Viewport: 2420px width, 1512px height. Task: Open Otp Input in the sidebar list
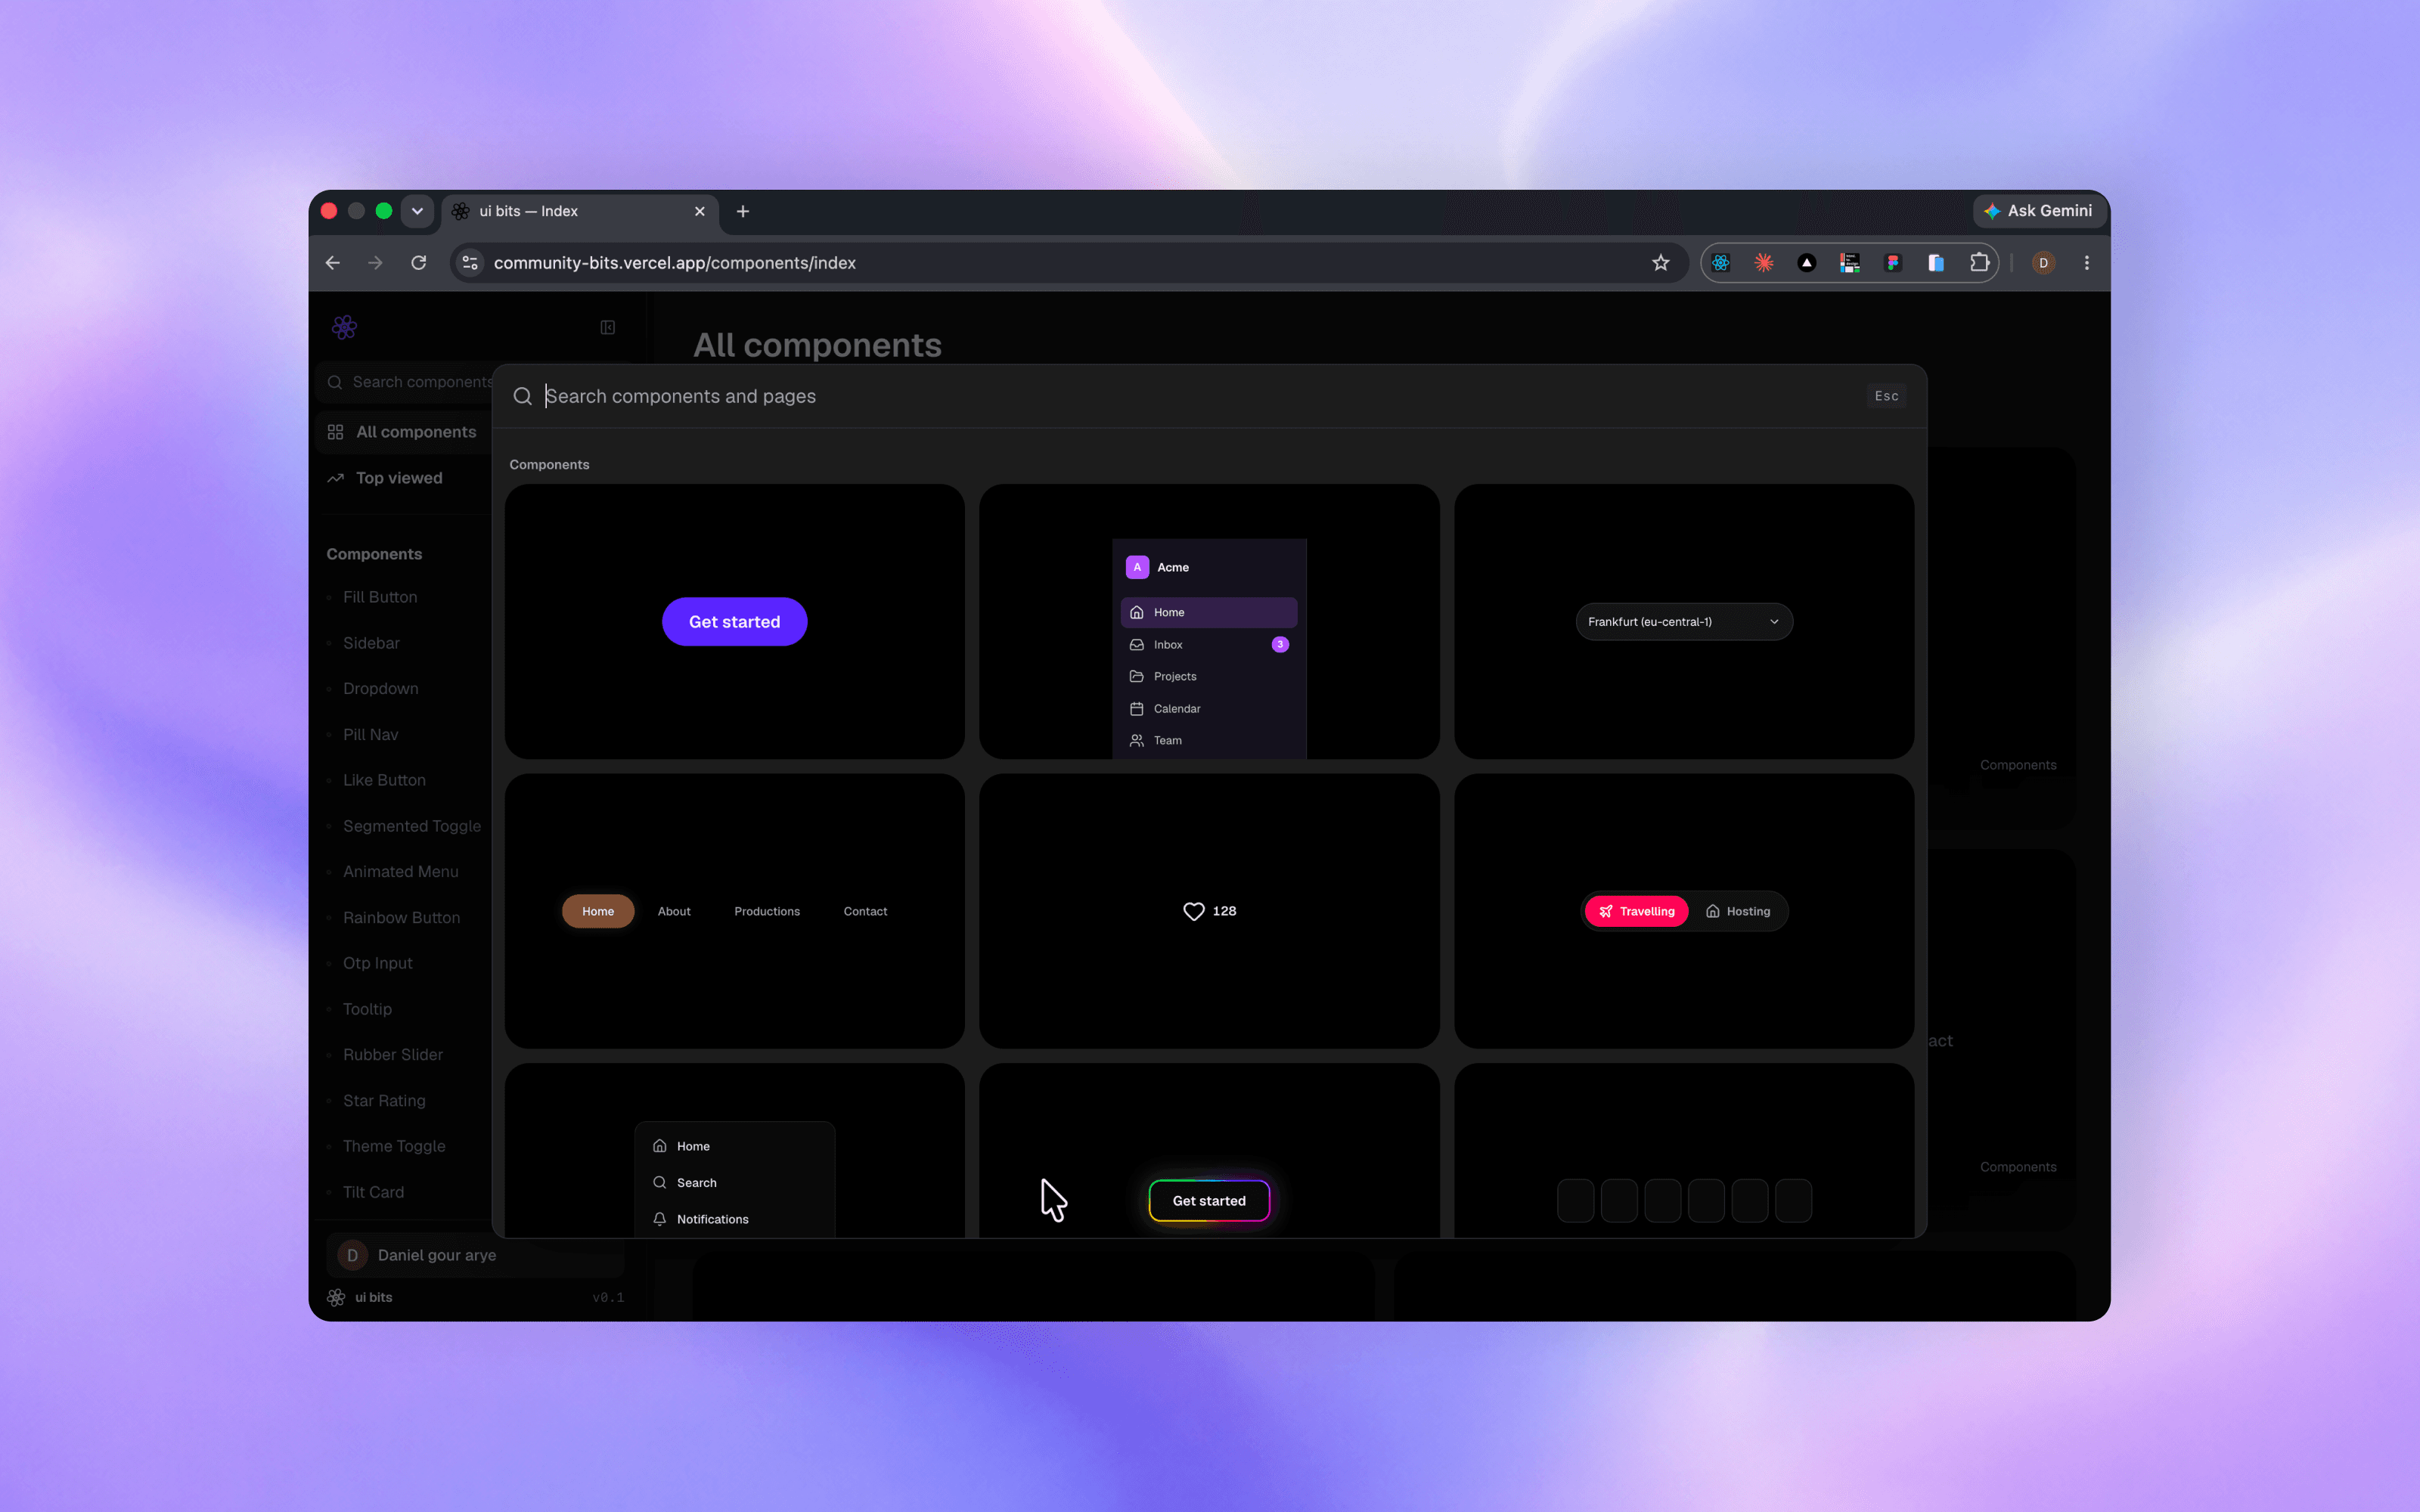click(377, 963)
